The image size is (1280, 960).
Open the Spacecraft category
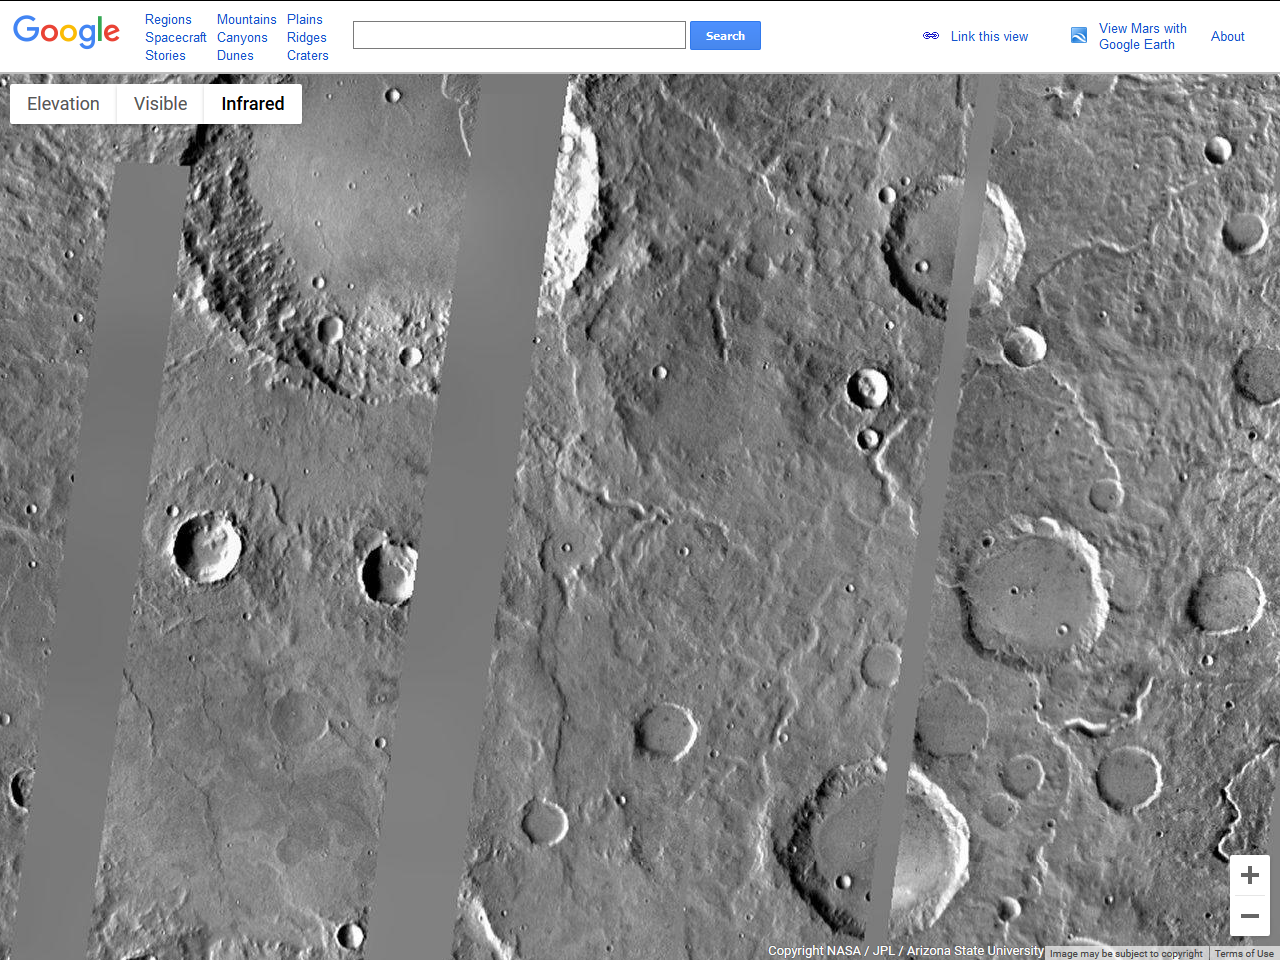[176, 37]
